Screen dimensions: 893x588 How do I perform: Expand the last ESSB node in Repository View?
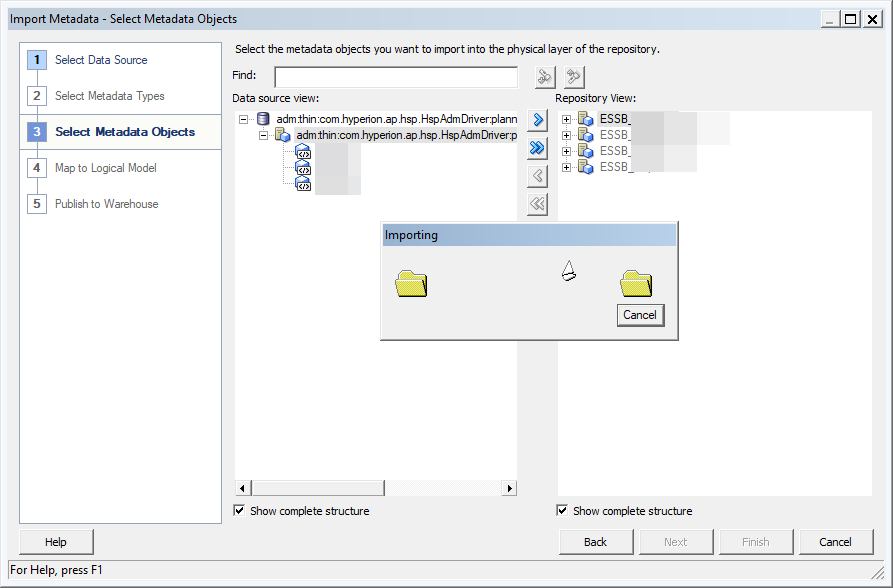point(568,166)
